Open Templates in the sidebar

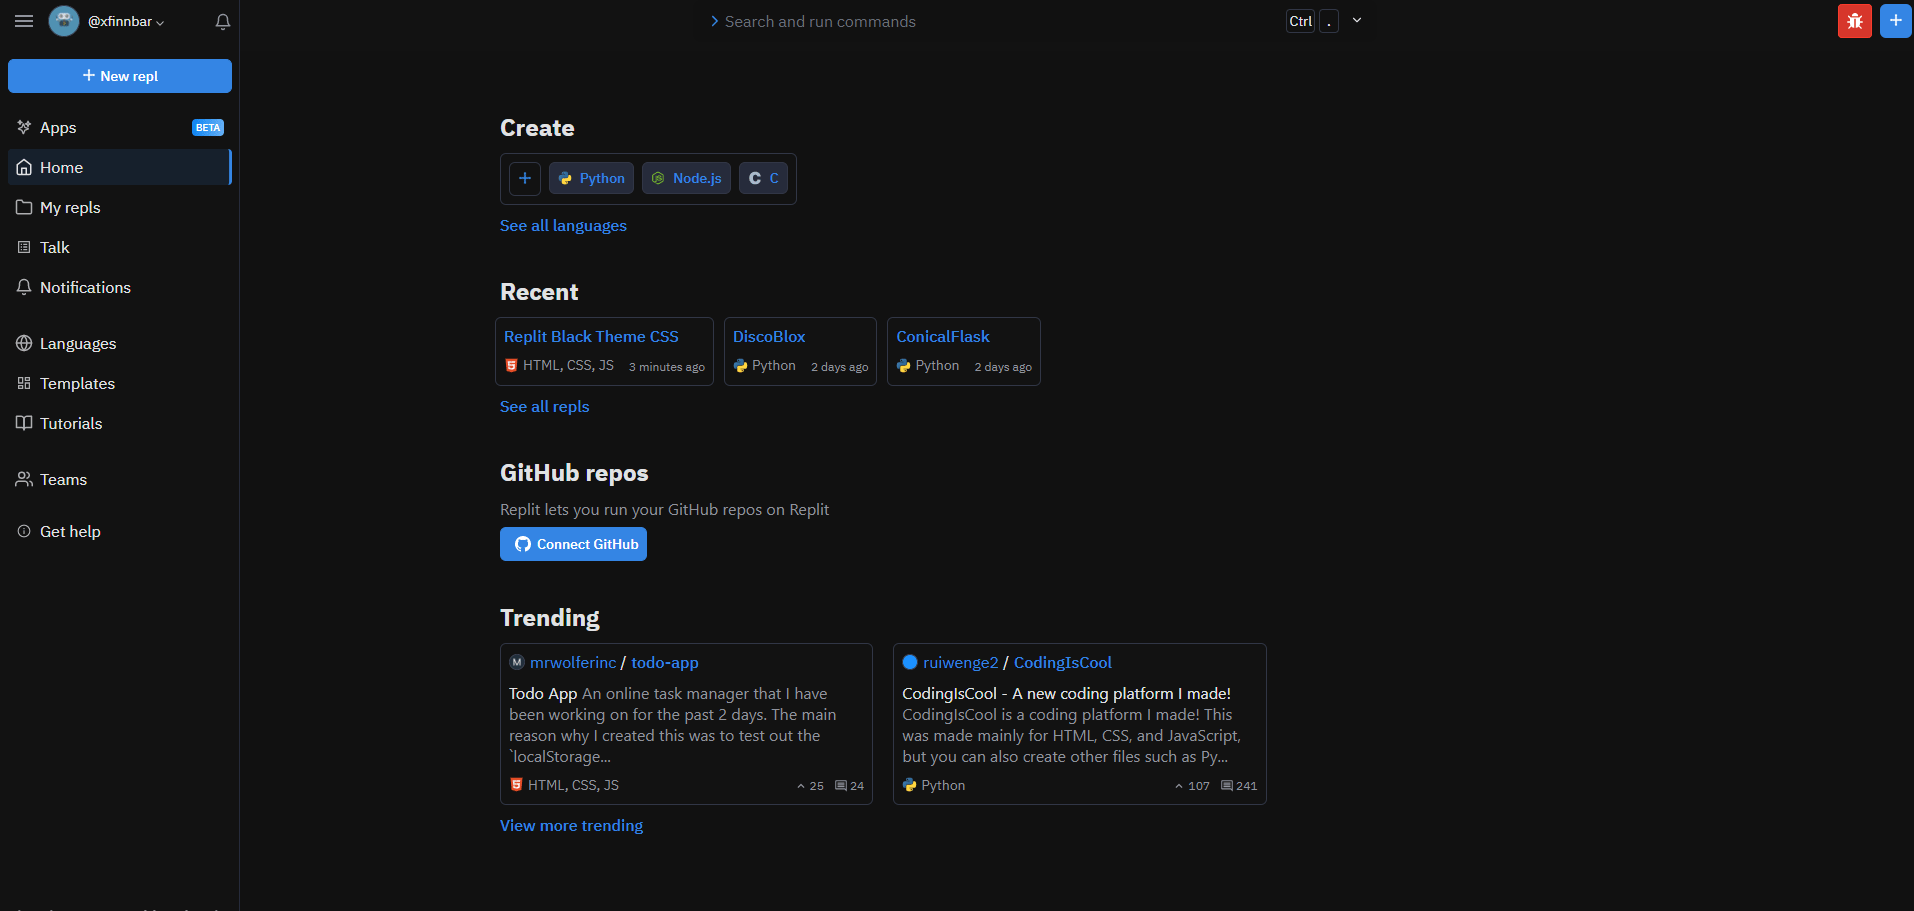point(120,383)
